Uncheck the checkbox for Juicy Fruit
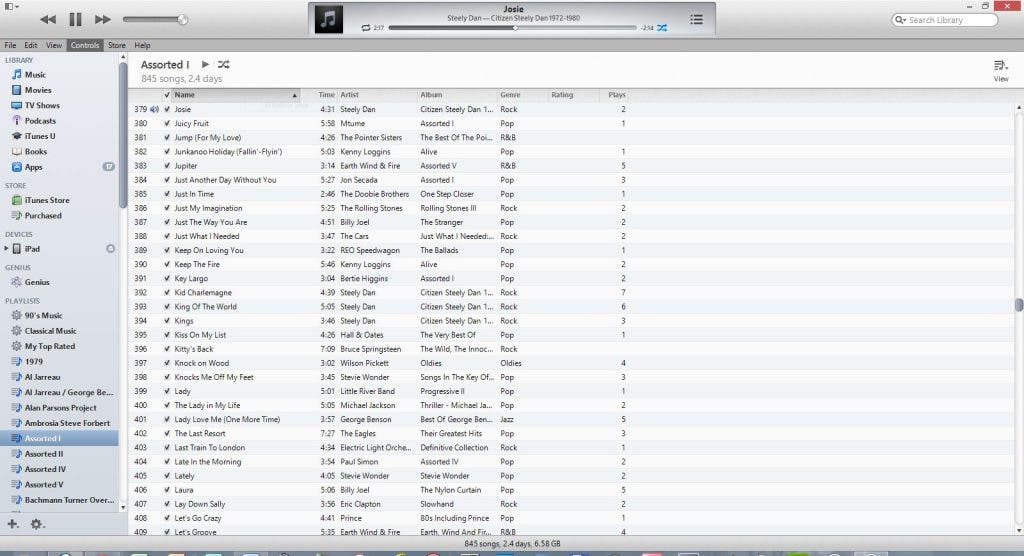 (167, 123)
